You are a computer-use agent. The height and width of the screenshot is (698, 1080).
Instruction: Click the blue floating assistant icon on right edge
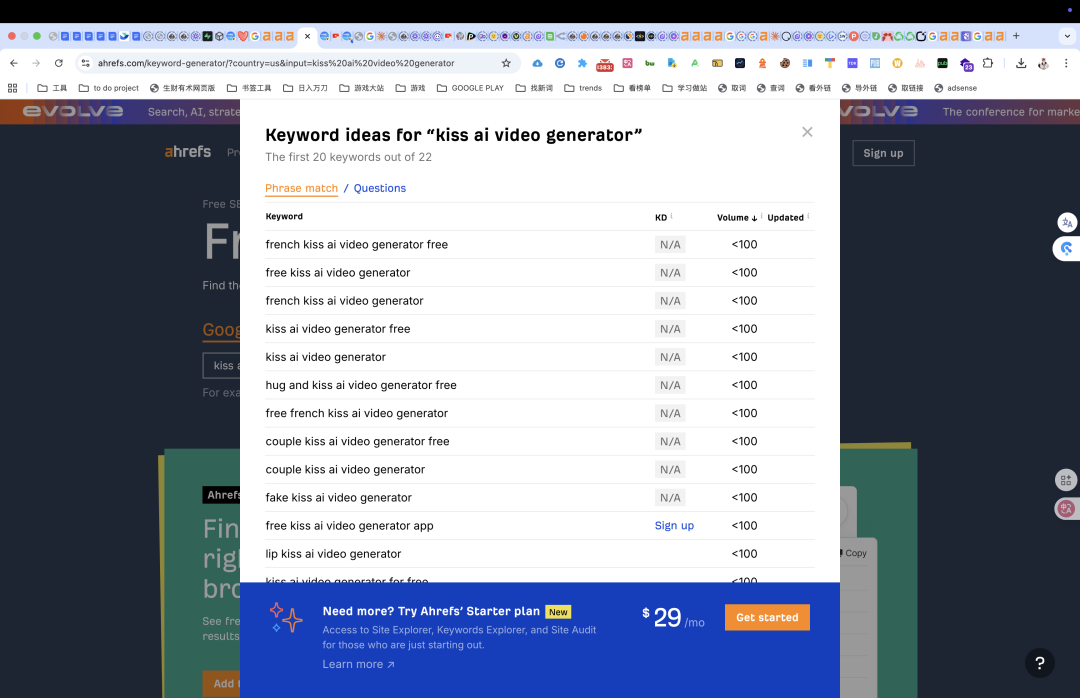pos(1067,248)
